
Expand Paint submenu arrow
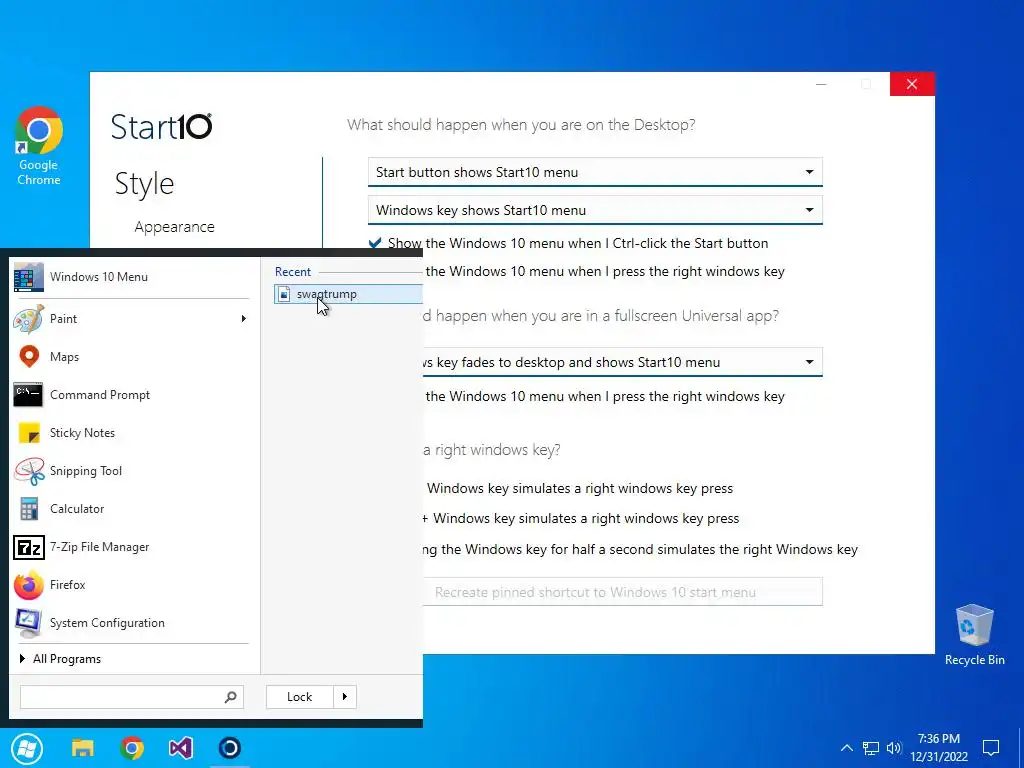[x=244, y=319]
